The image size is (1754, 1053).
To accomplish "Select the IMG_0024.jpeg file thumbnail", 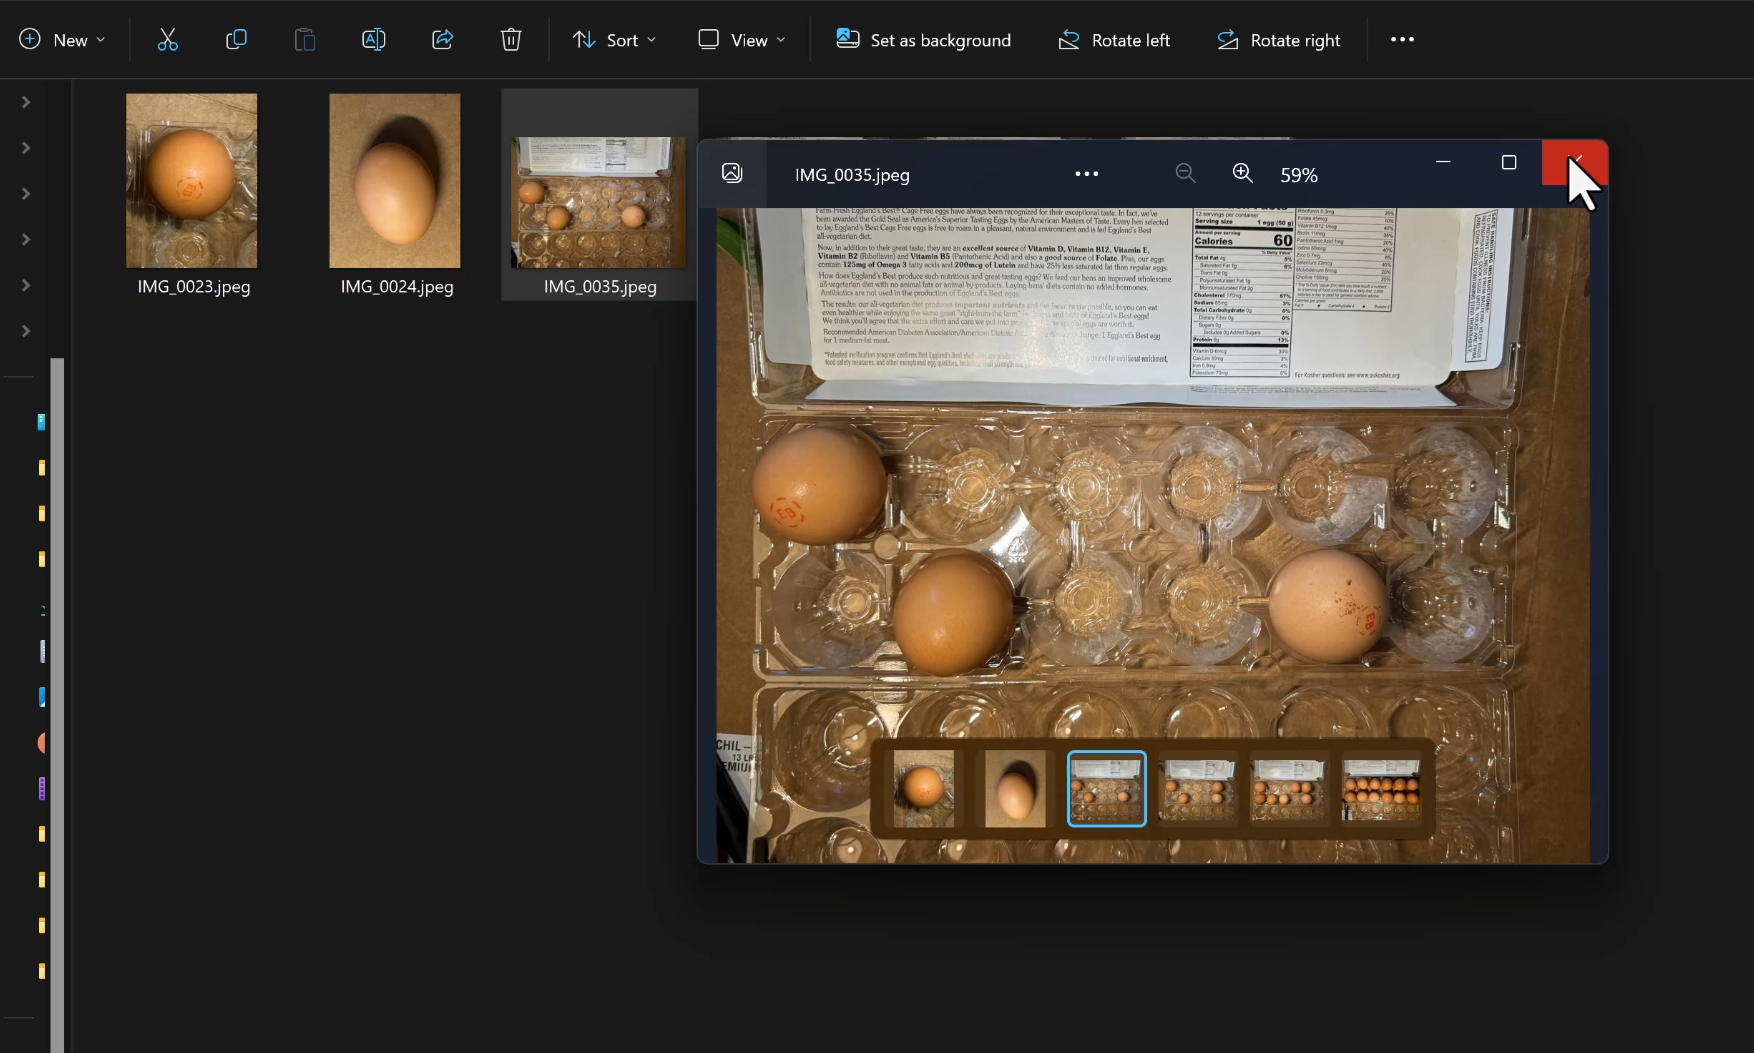I will (395, 181).
